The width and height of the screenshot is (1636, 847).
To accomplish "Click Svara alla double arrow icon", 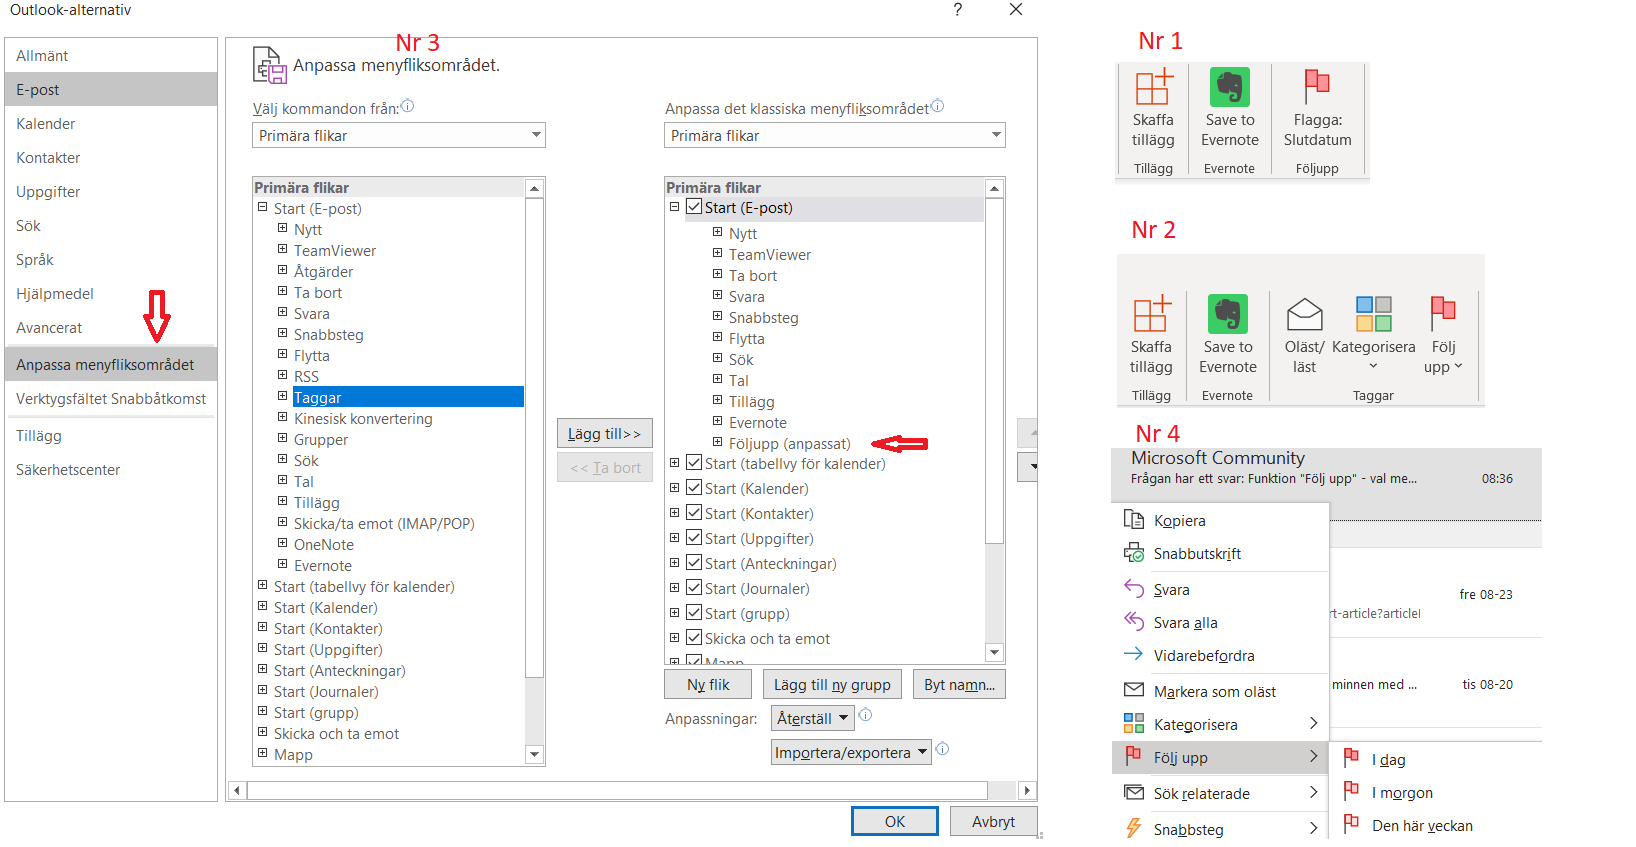I will coord(1133,622).
